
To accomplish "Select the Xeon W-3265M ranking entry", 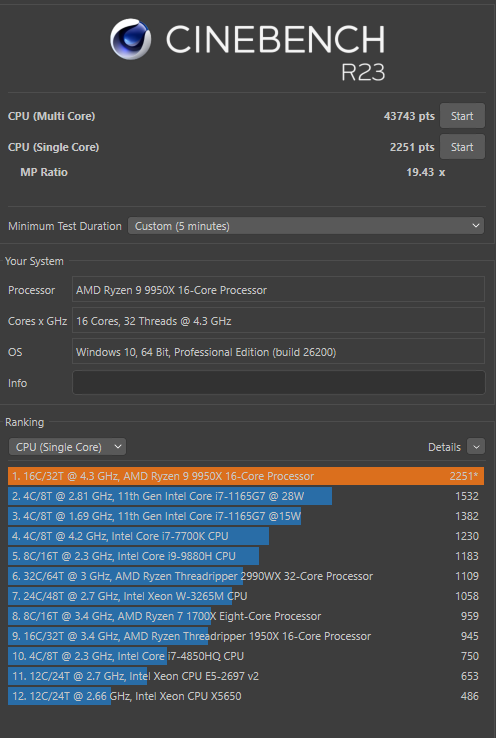I will (246, 596).
